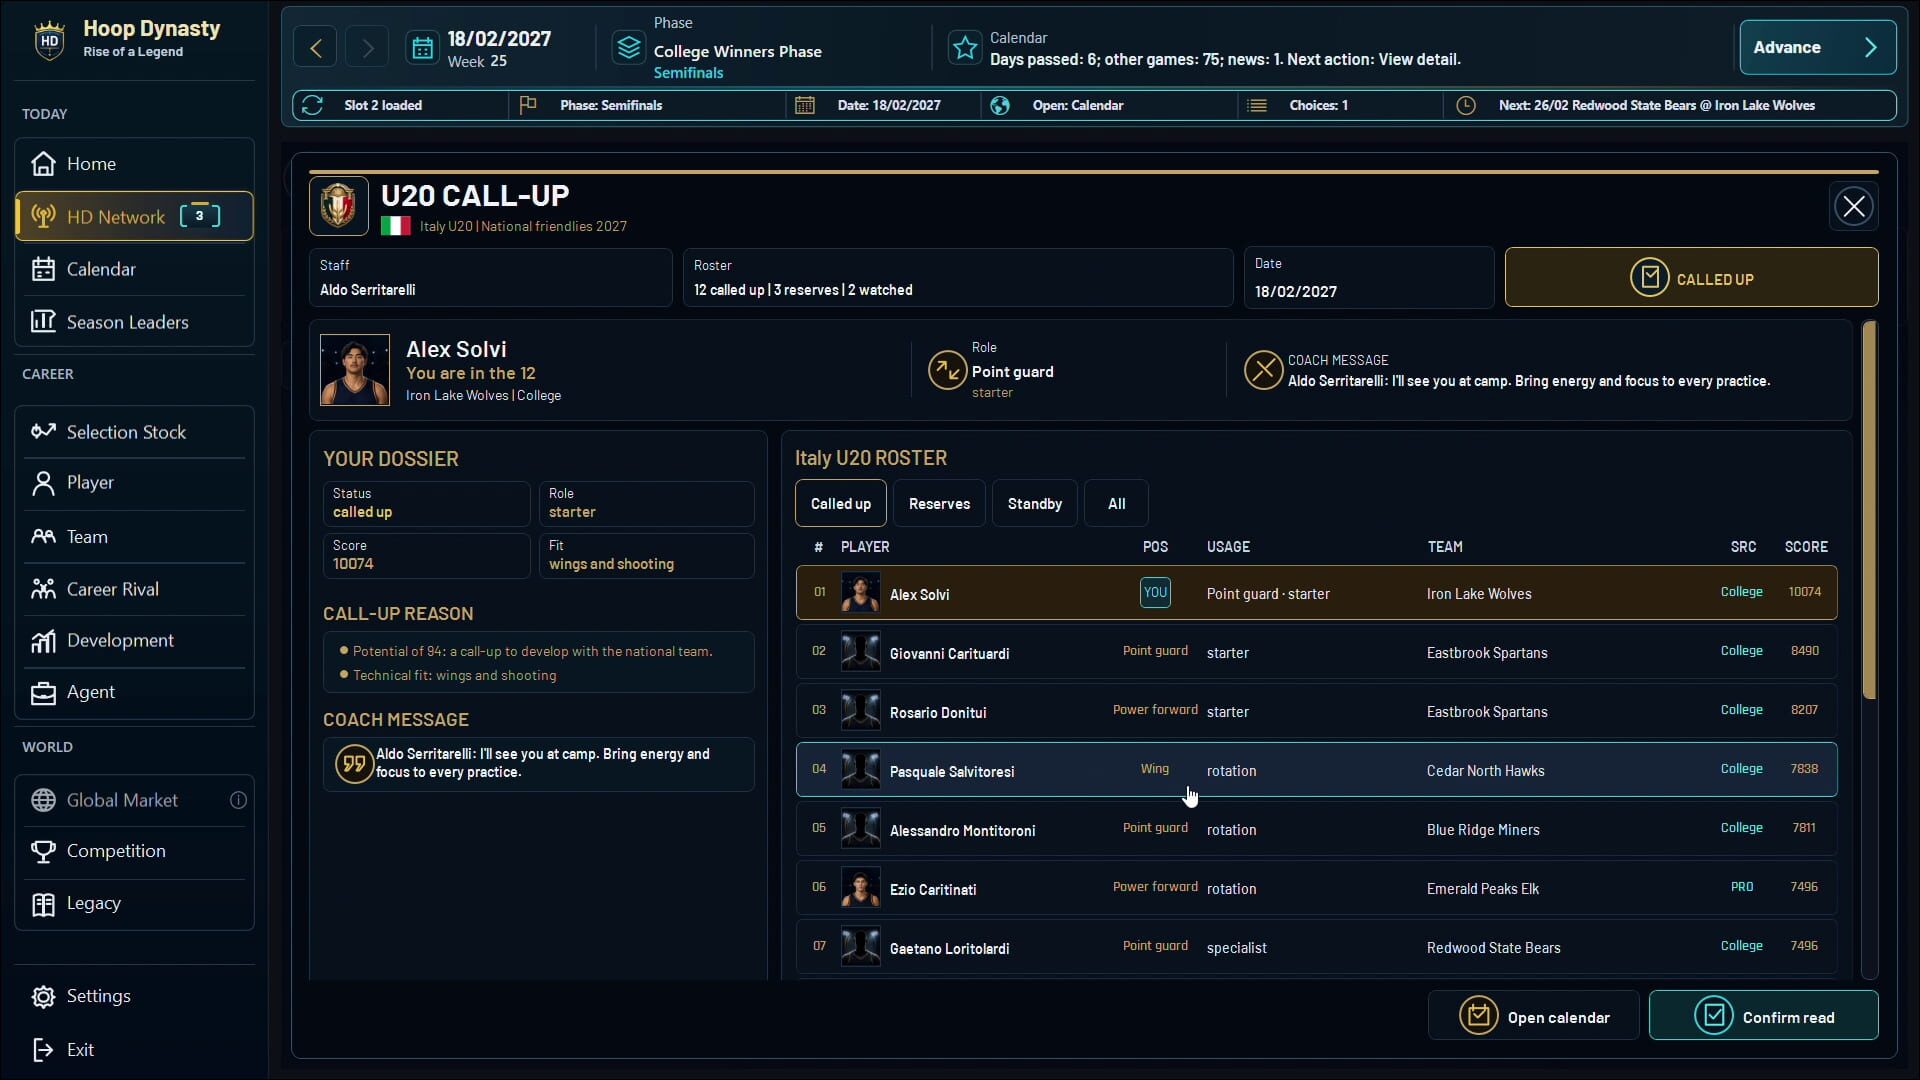
Task: Click the quote icon in coach message box
Action: click(354, 764)
